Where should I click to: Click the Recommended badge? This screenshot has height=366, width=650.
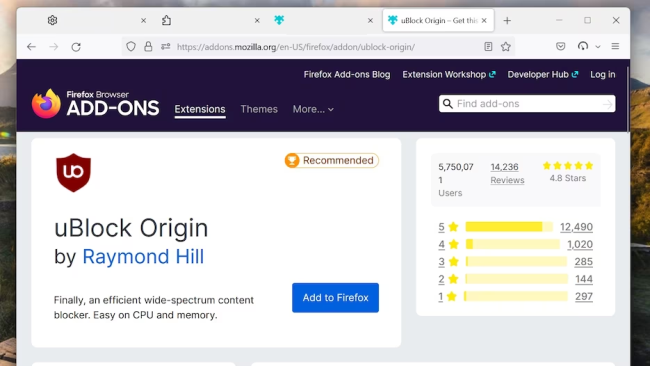click(332, 160)
